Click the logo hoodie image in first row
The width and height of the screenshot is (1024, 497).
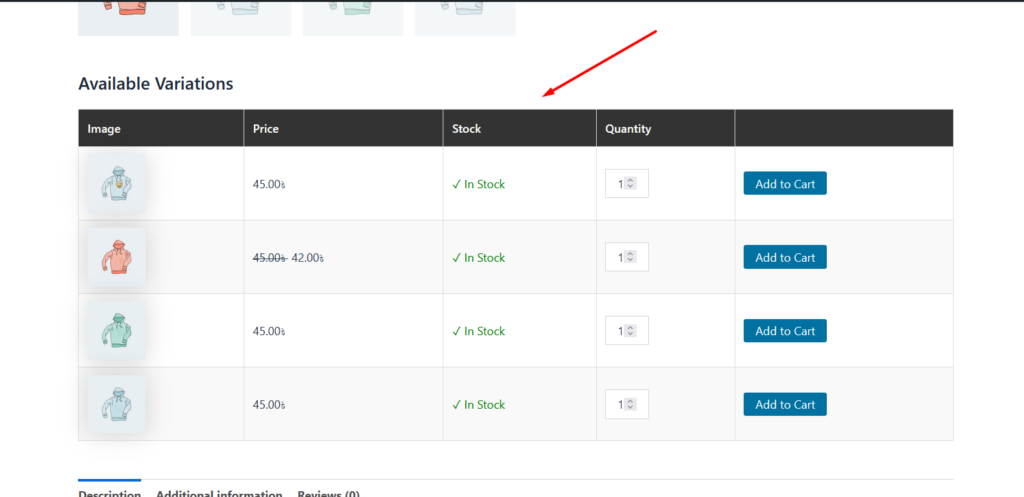tap(116, 184)
